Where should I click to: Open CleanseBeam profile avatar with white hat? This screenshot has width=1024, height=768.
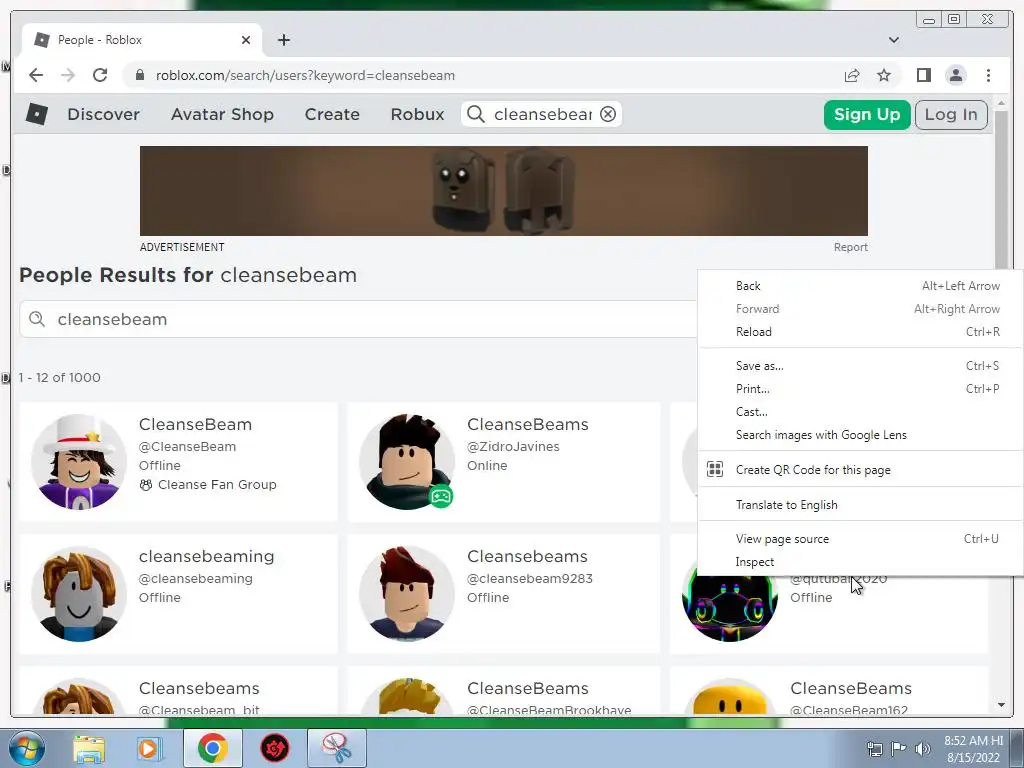(79, 461)
